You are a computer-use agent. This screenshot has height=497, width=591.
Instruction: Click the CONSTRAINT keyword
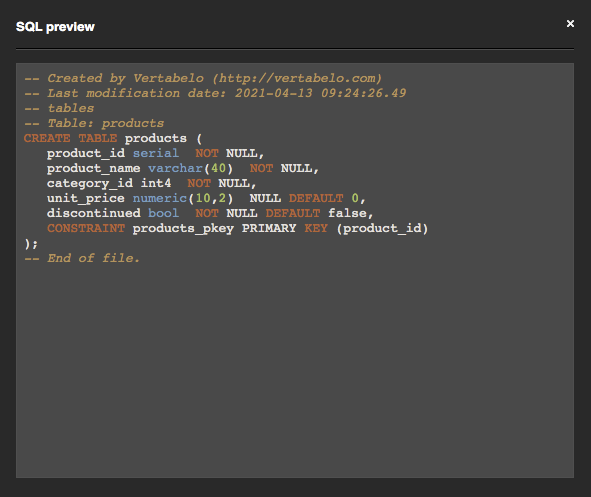click(86, 228)
